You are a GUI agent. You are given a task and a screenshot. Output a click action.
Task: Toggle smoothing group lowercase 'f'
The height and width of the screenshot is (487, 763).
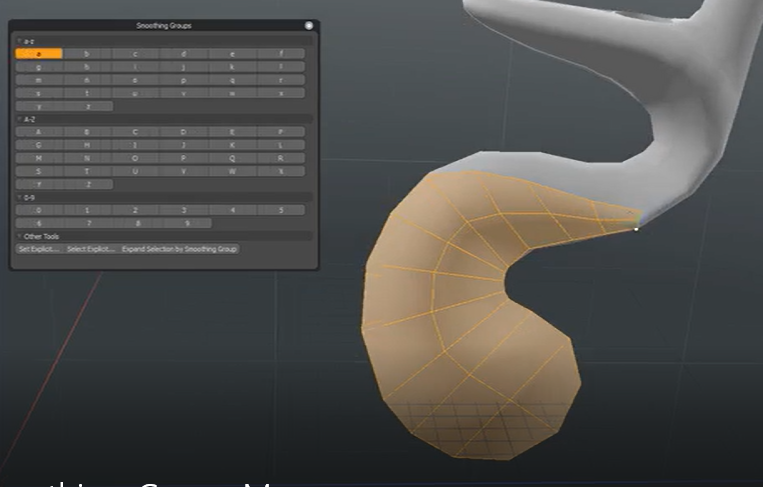tap(281, 54)
